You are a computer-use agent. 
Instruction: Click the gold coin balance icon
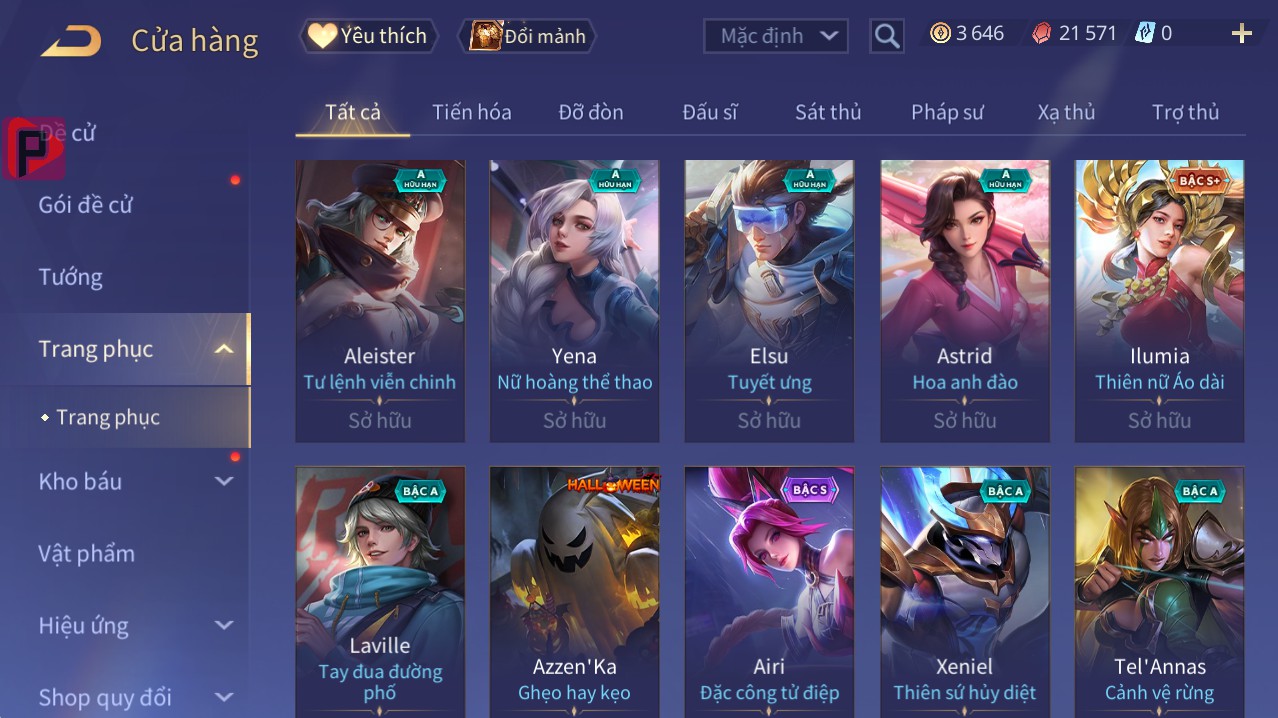(x=940, y=33)
